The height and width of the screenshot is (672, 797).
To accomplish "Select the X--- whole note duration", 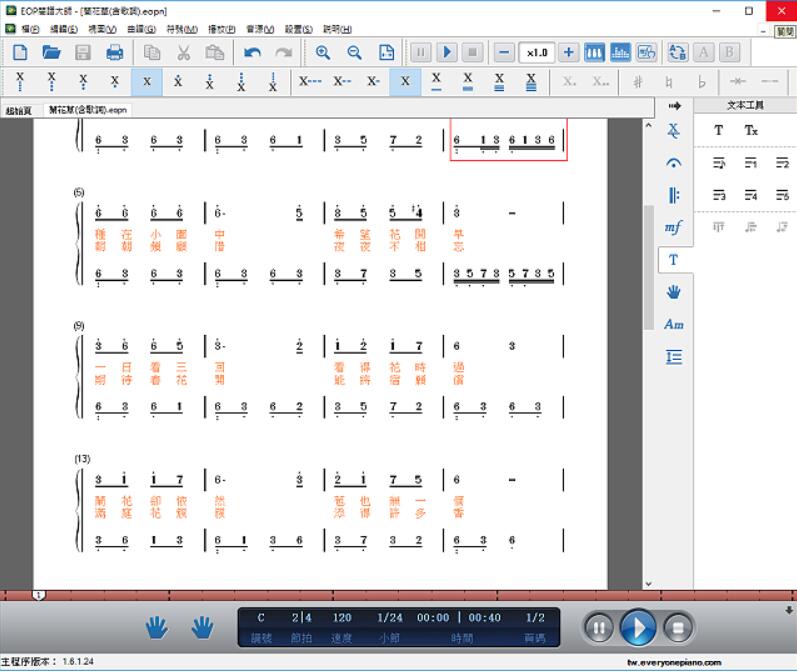I will [x=310, y=82].
